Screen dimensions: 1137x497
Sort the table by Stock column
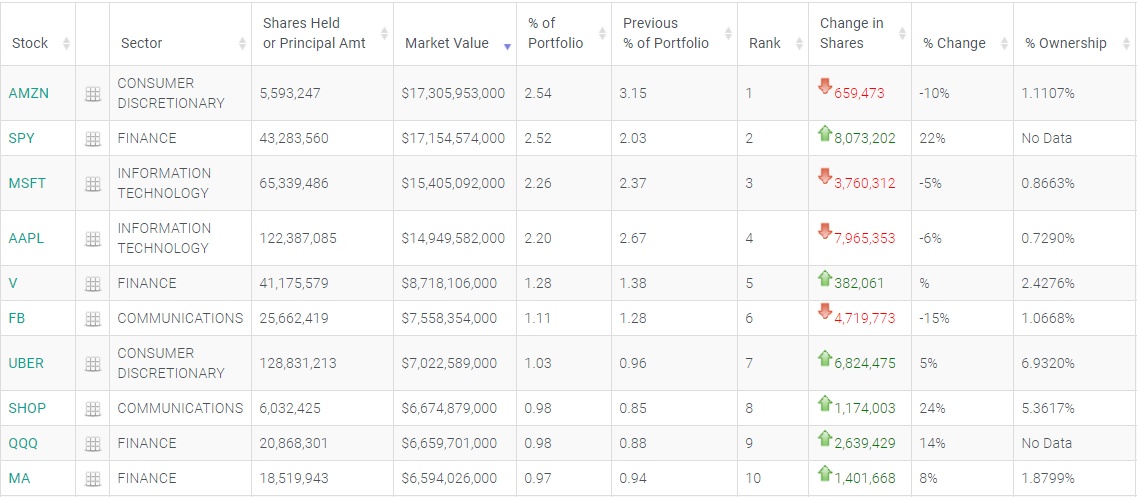(x=30, y=43)
